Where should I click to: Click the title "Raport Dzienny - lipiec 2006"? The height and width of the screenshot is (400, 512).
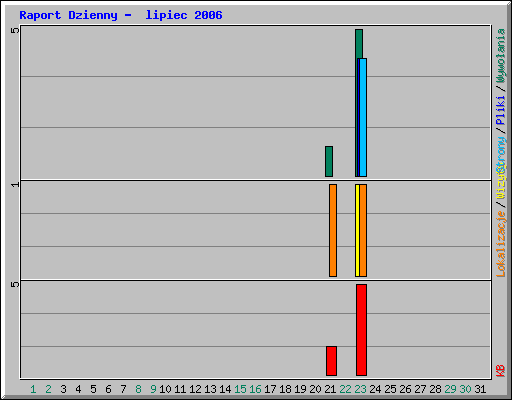(121, 15)
